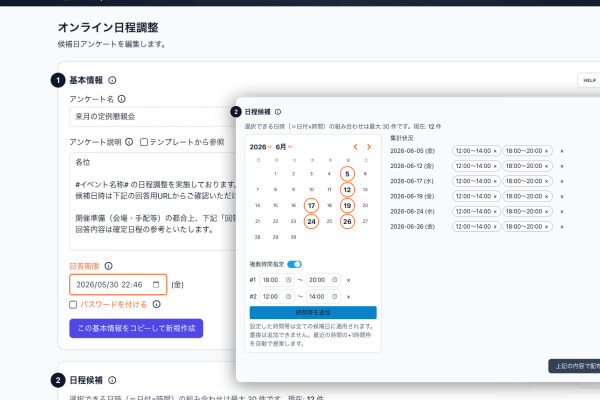
Task: Click info icon beside パスワードを付ける
Action: pyautogui.click(x=157, y=304)
